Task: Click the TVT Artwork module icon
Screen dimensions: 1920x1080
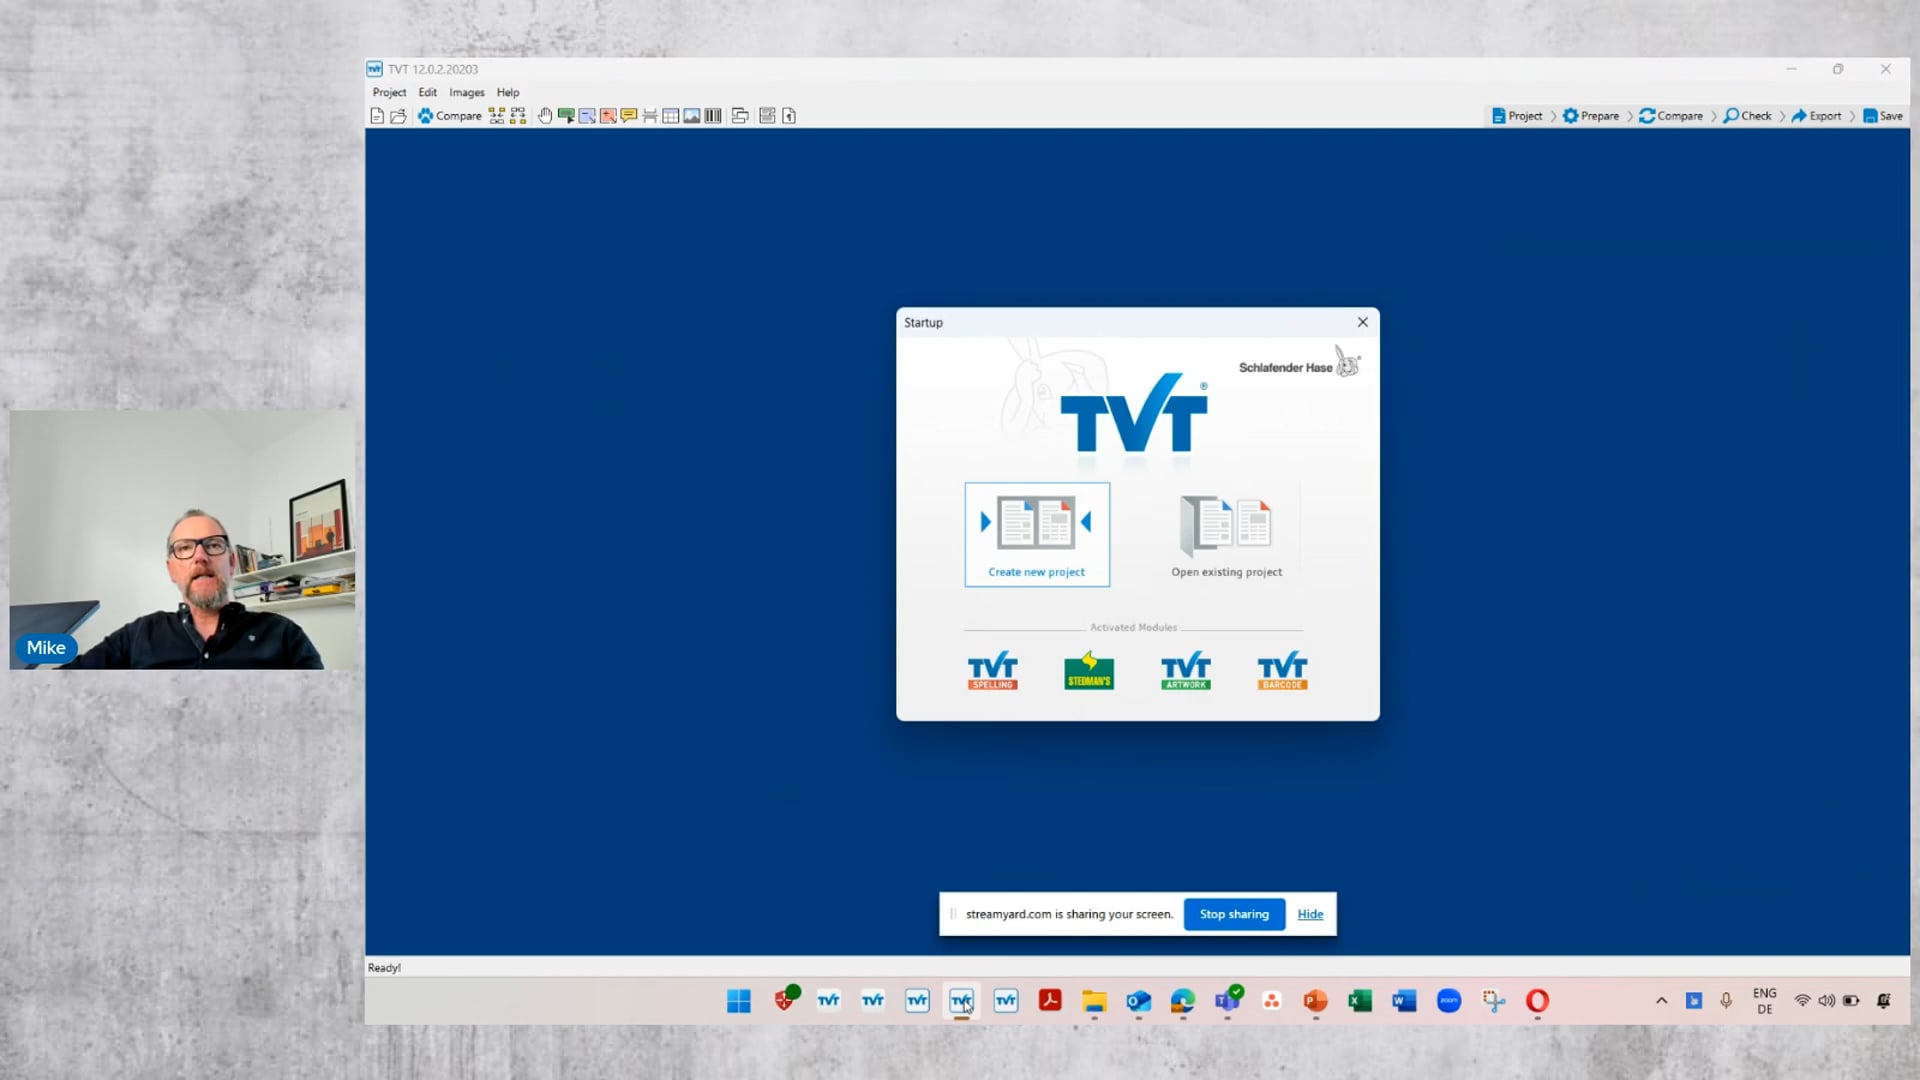Action: (x=1185, y=671)
